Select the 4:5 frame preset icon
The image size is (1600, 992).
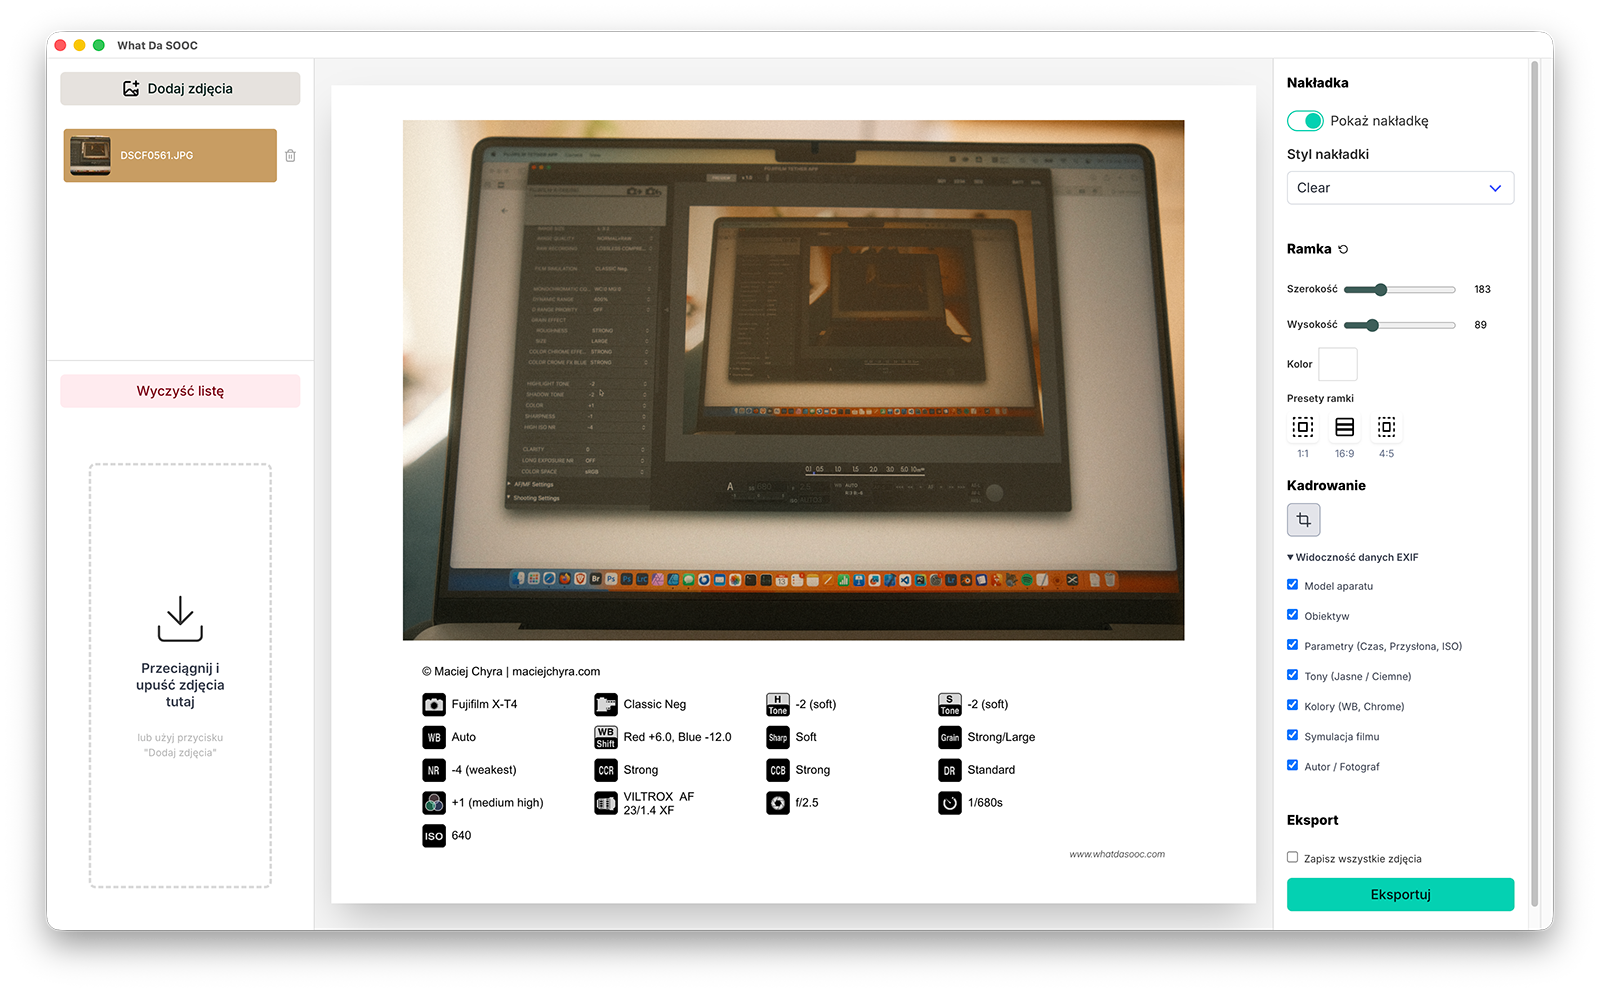pyautogui.click(x=1386, y=428)
